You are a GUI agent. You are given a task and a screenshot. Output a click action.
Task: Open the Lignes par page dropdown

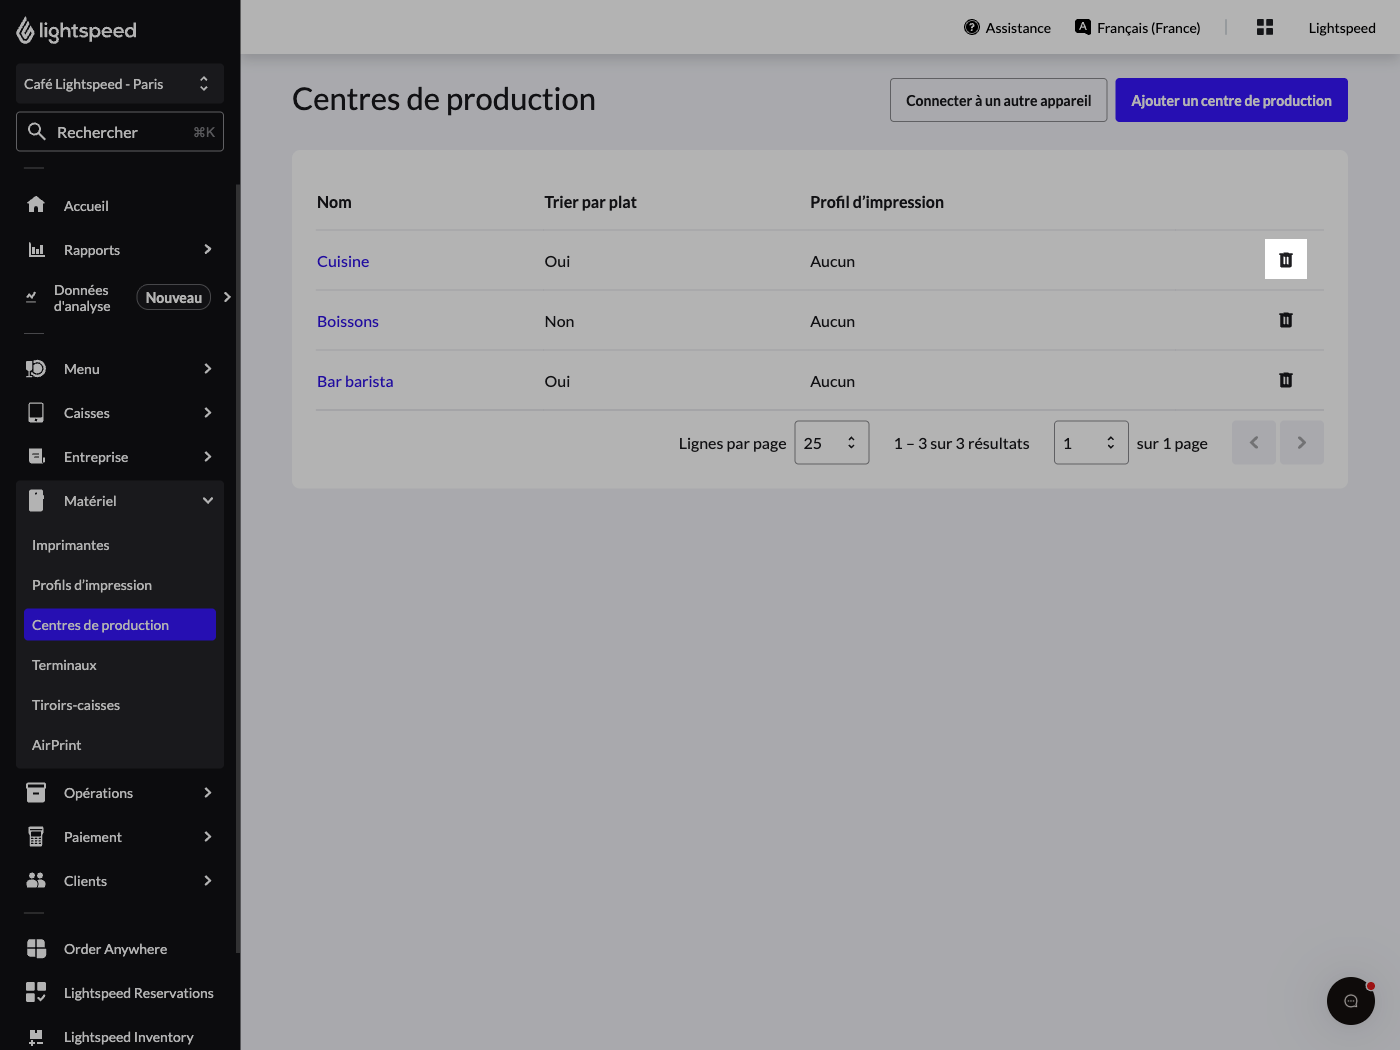click(x=832, y=443)
